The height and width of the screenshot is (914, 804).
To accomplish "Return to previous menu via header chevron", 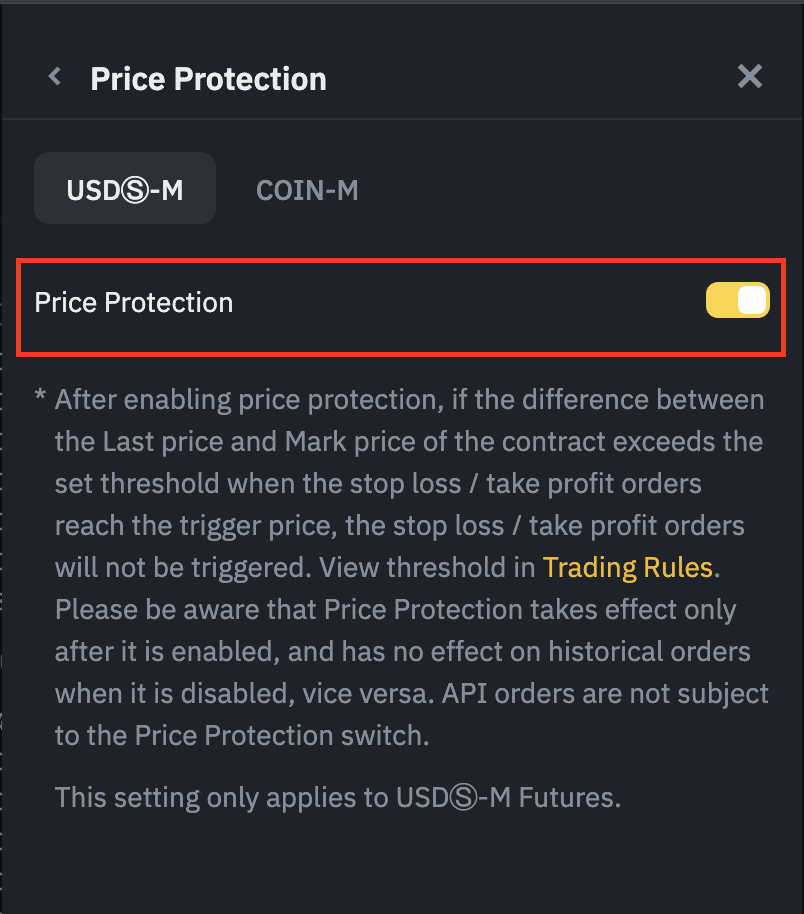I will click(x=55, y=77).
